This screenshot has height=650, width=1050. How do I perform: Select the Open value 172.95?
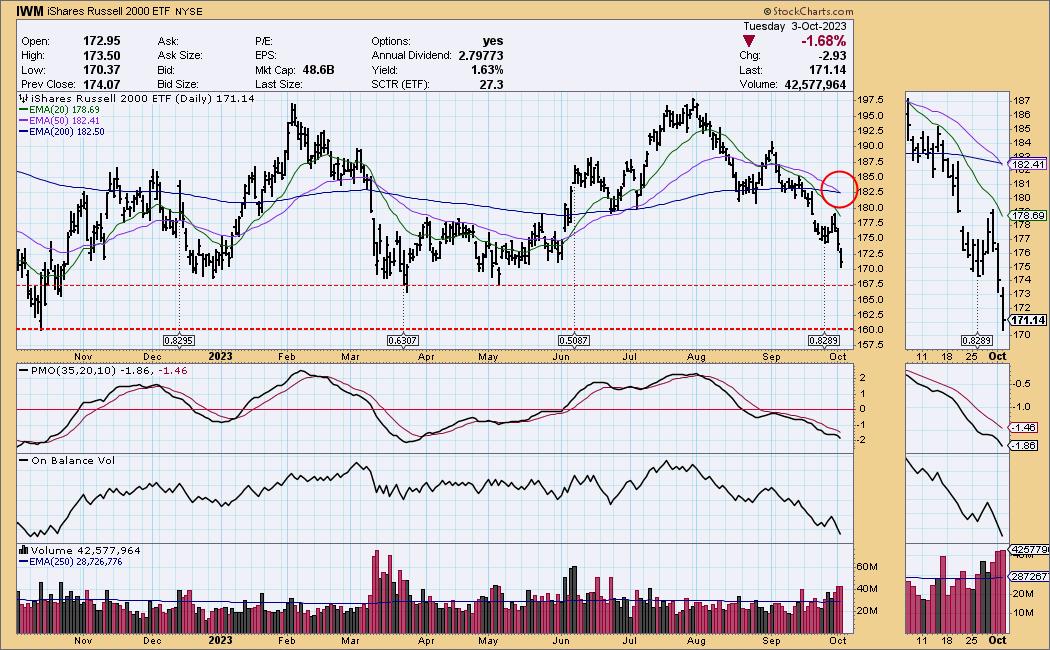tap(102, 41)
